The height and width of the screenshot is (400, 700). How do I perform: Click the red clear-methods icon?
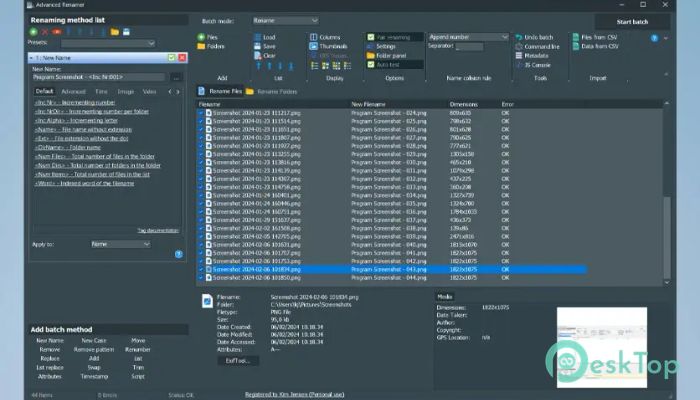(x=56, y=32)
